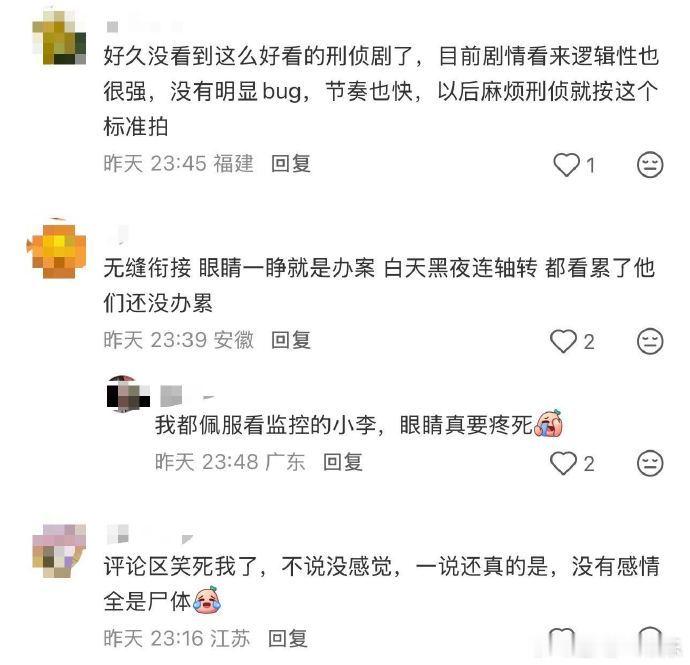
Task: Reply to the Jiangsu comment via 回复
Action: tap(288, 638)
